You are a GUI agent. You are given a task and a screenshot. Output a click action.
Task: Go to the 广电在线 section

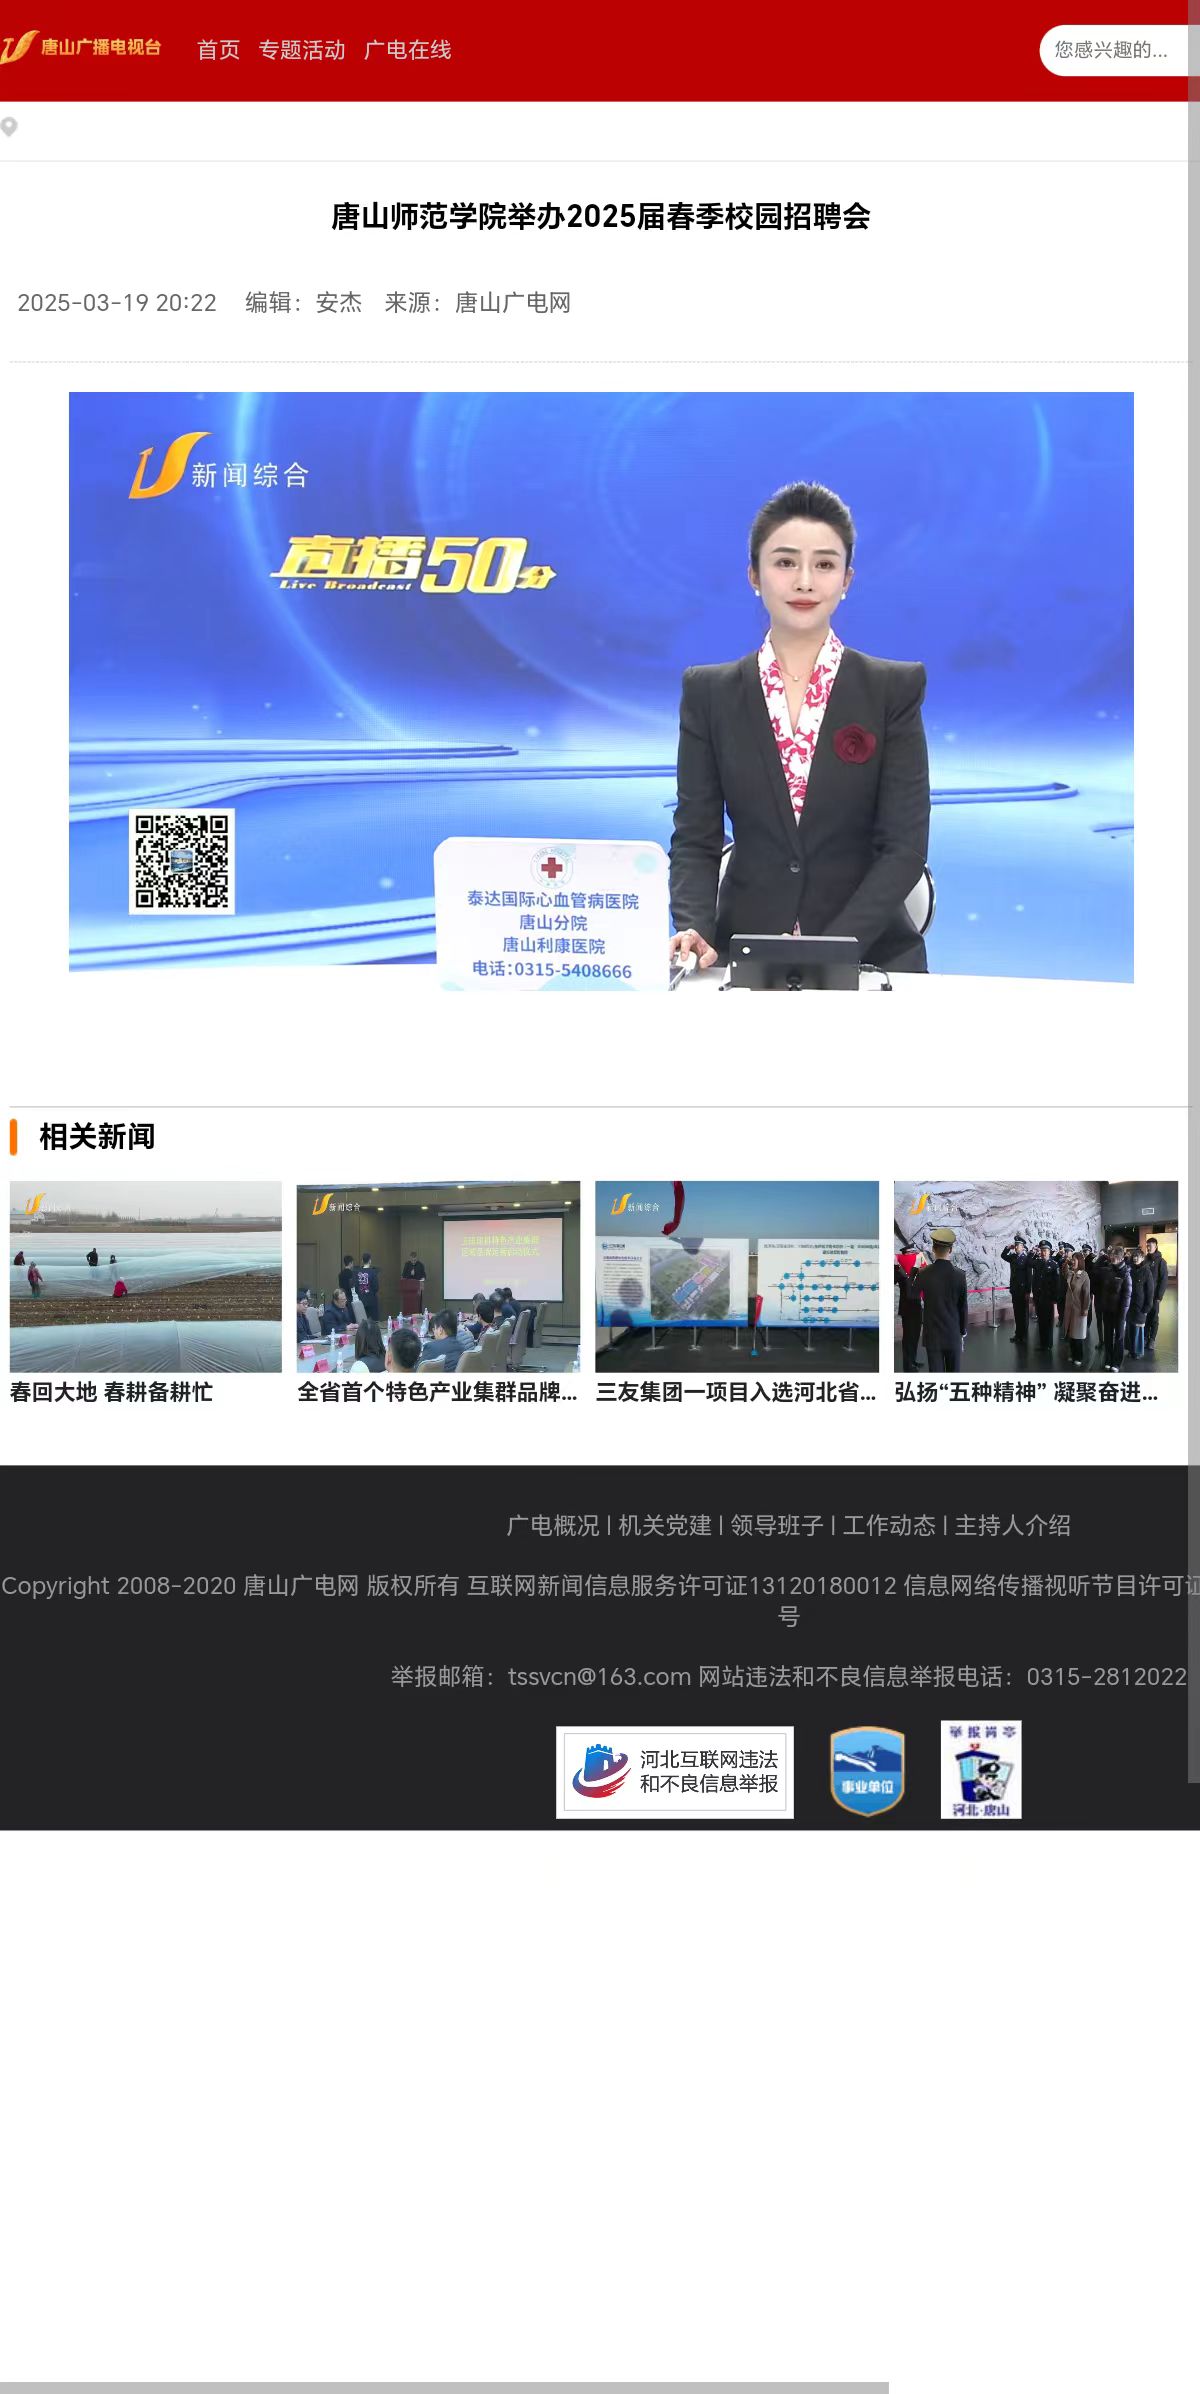[x=407, y=50]
